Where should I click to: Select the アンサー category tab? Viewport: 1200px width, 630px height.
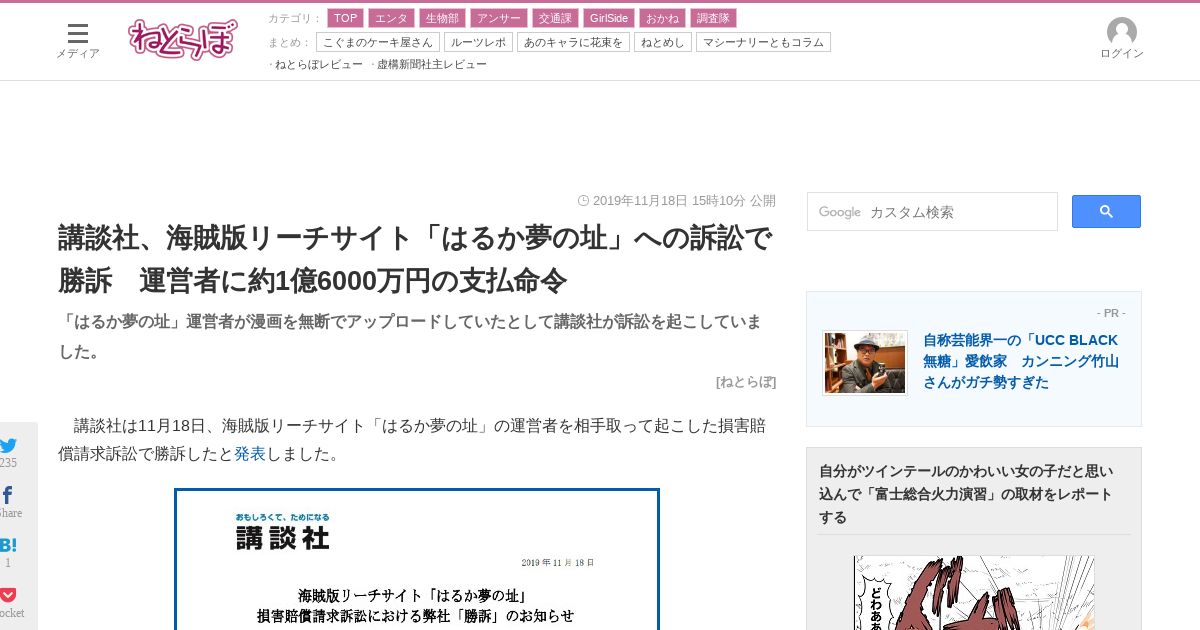tap(498, 18)
